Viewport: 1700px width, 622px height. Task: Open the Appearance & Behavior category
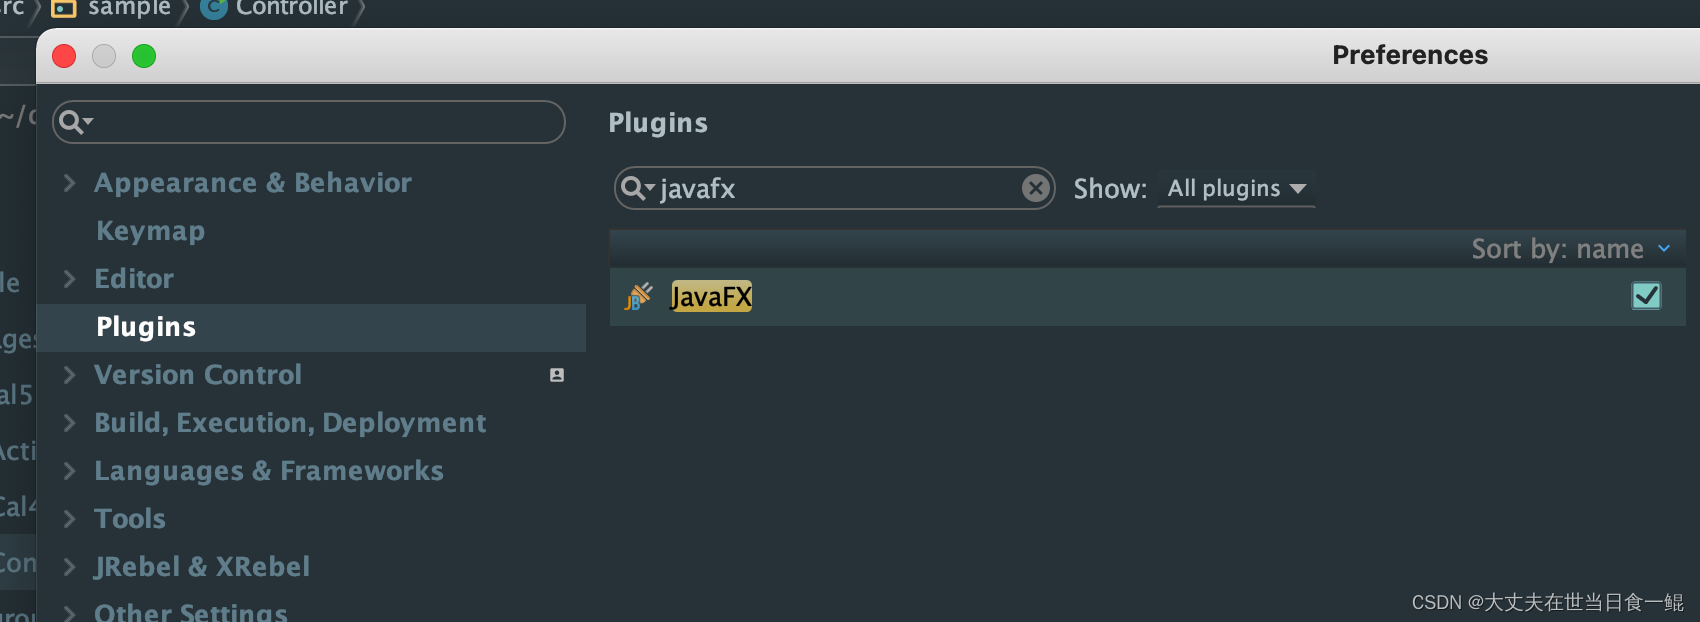[253, 183]
